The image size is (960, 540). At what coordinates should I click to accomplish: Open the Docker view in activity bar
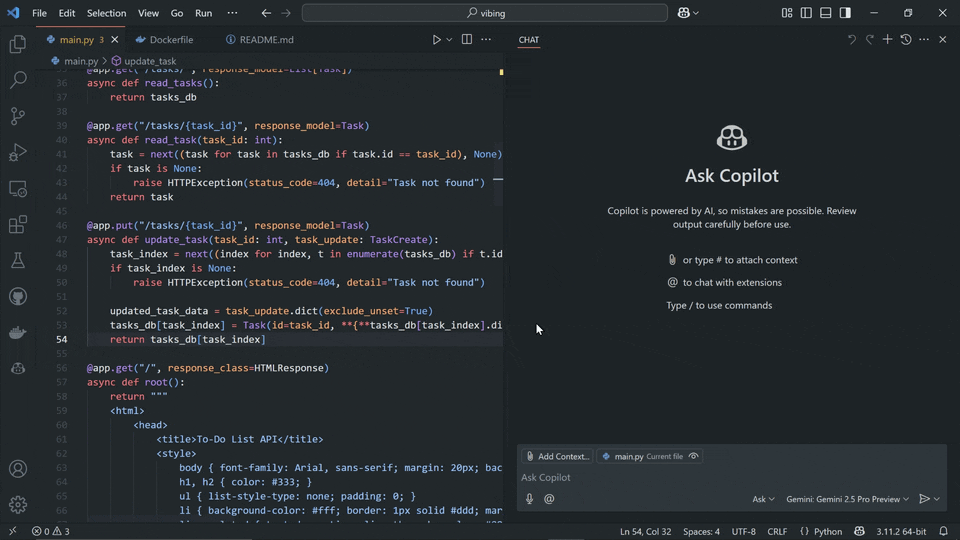17,333
